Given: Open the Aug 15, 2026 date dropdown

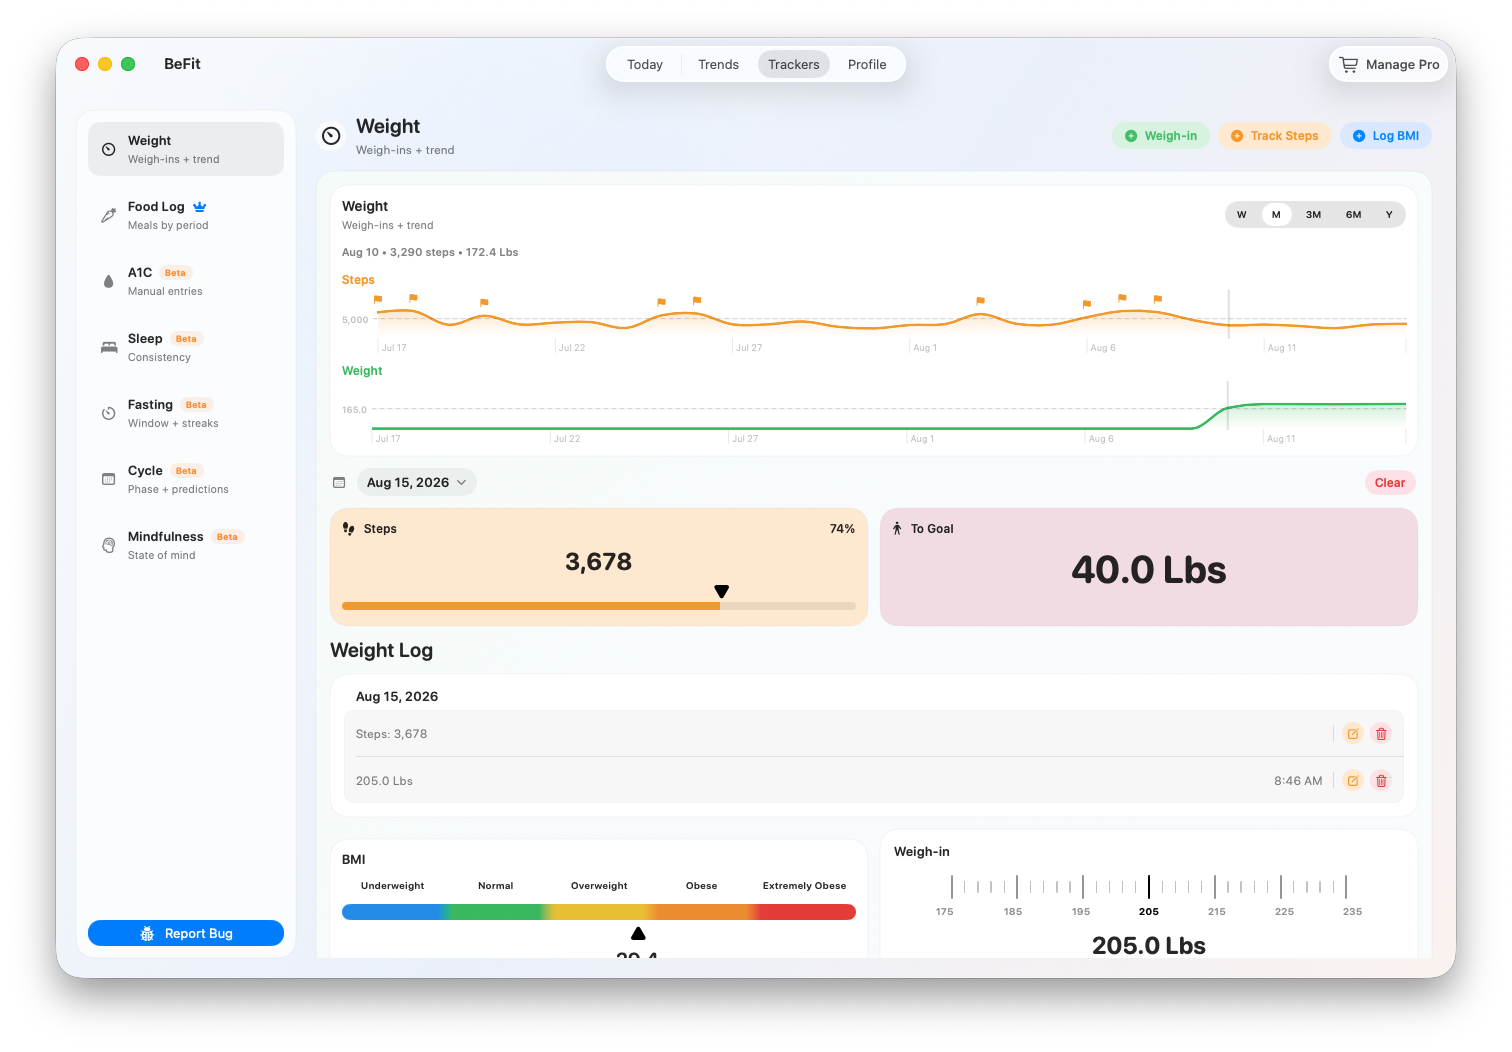Looking at the screenshot, I should (x=416, y=482).
